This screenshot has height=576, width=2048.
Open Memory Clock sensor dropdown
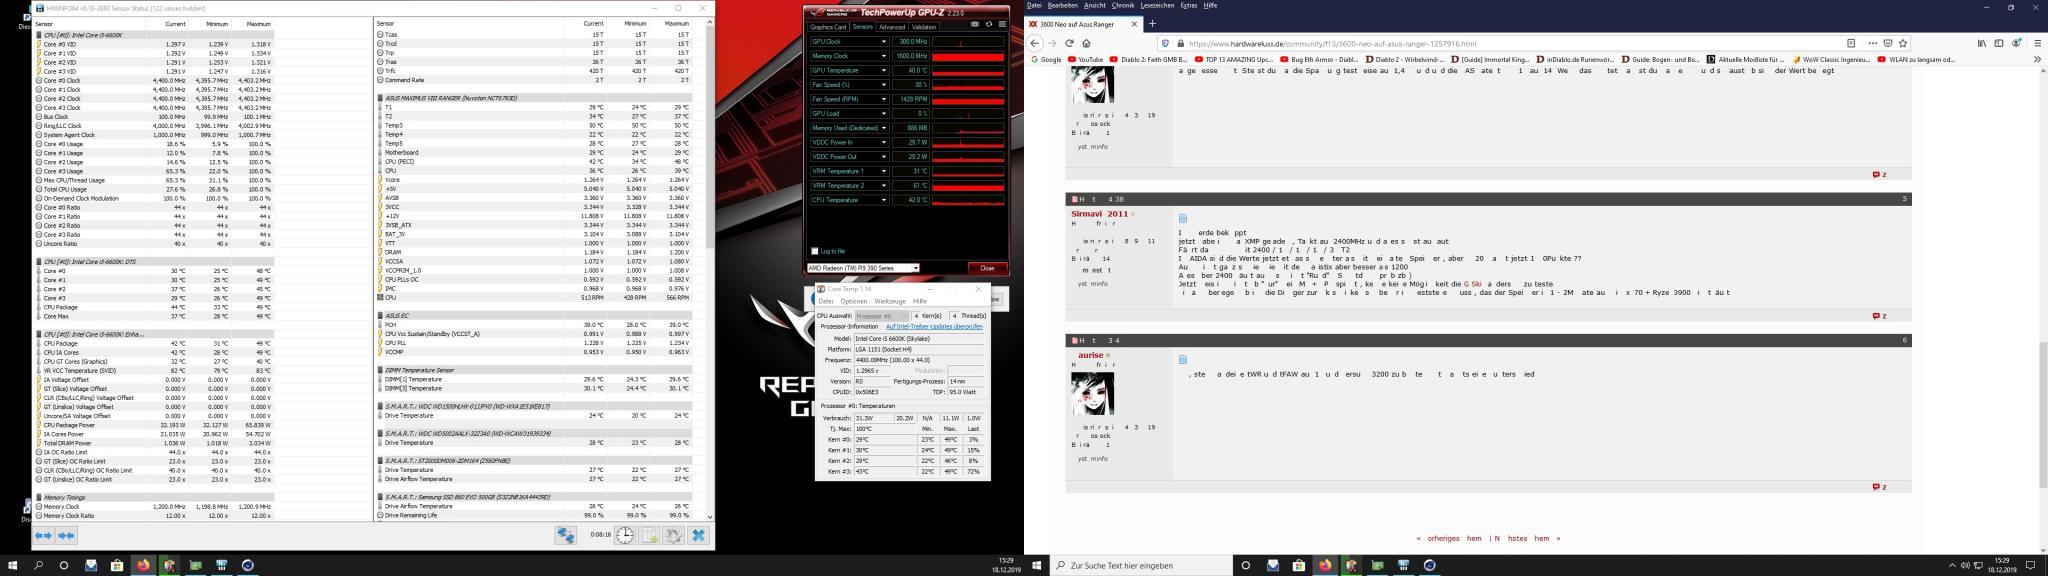(x=884, y=56)
